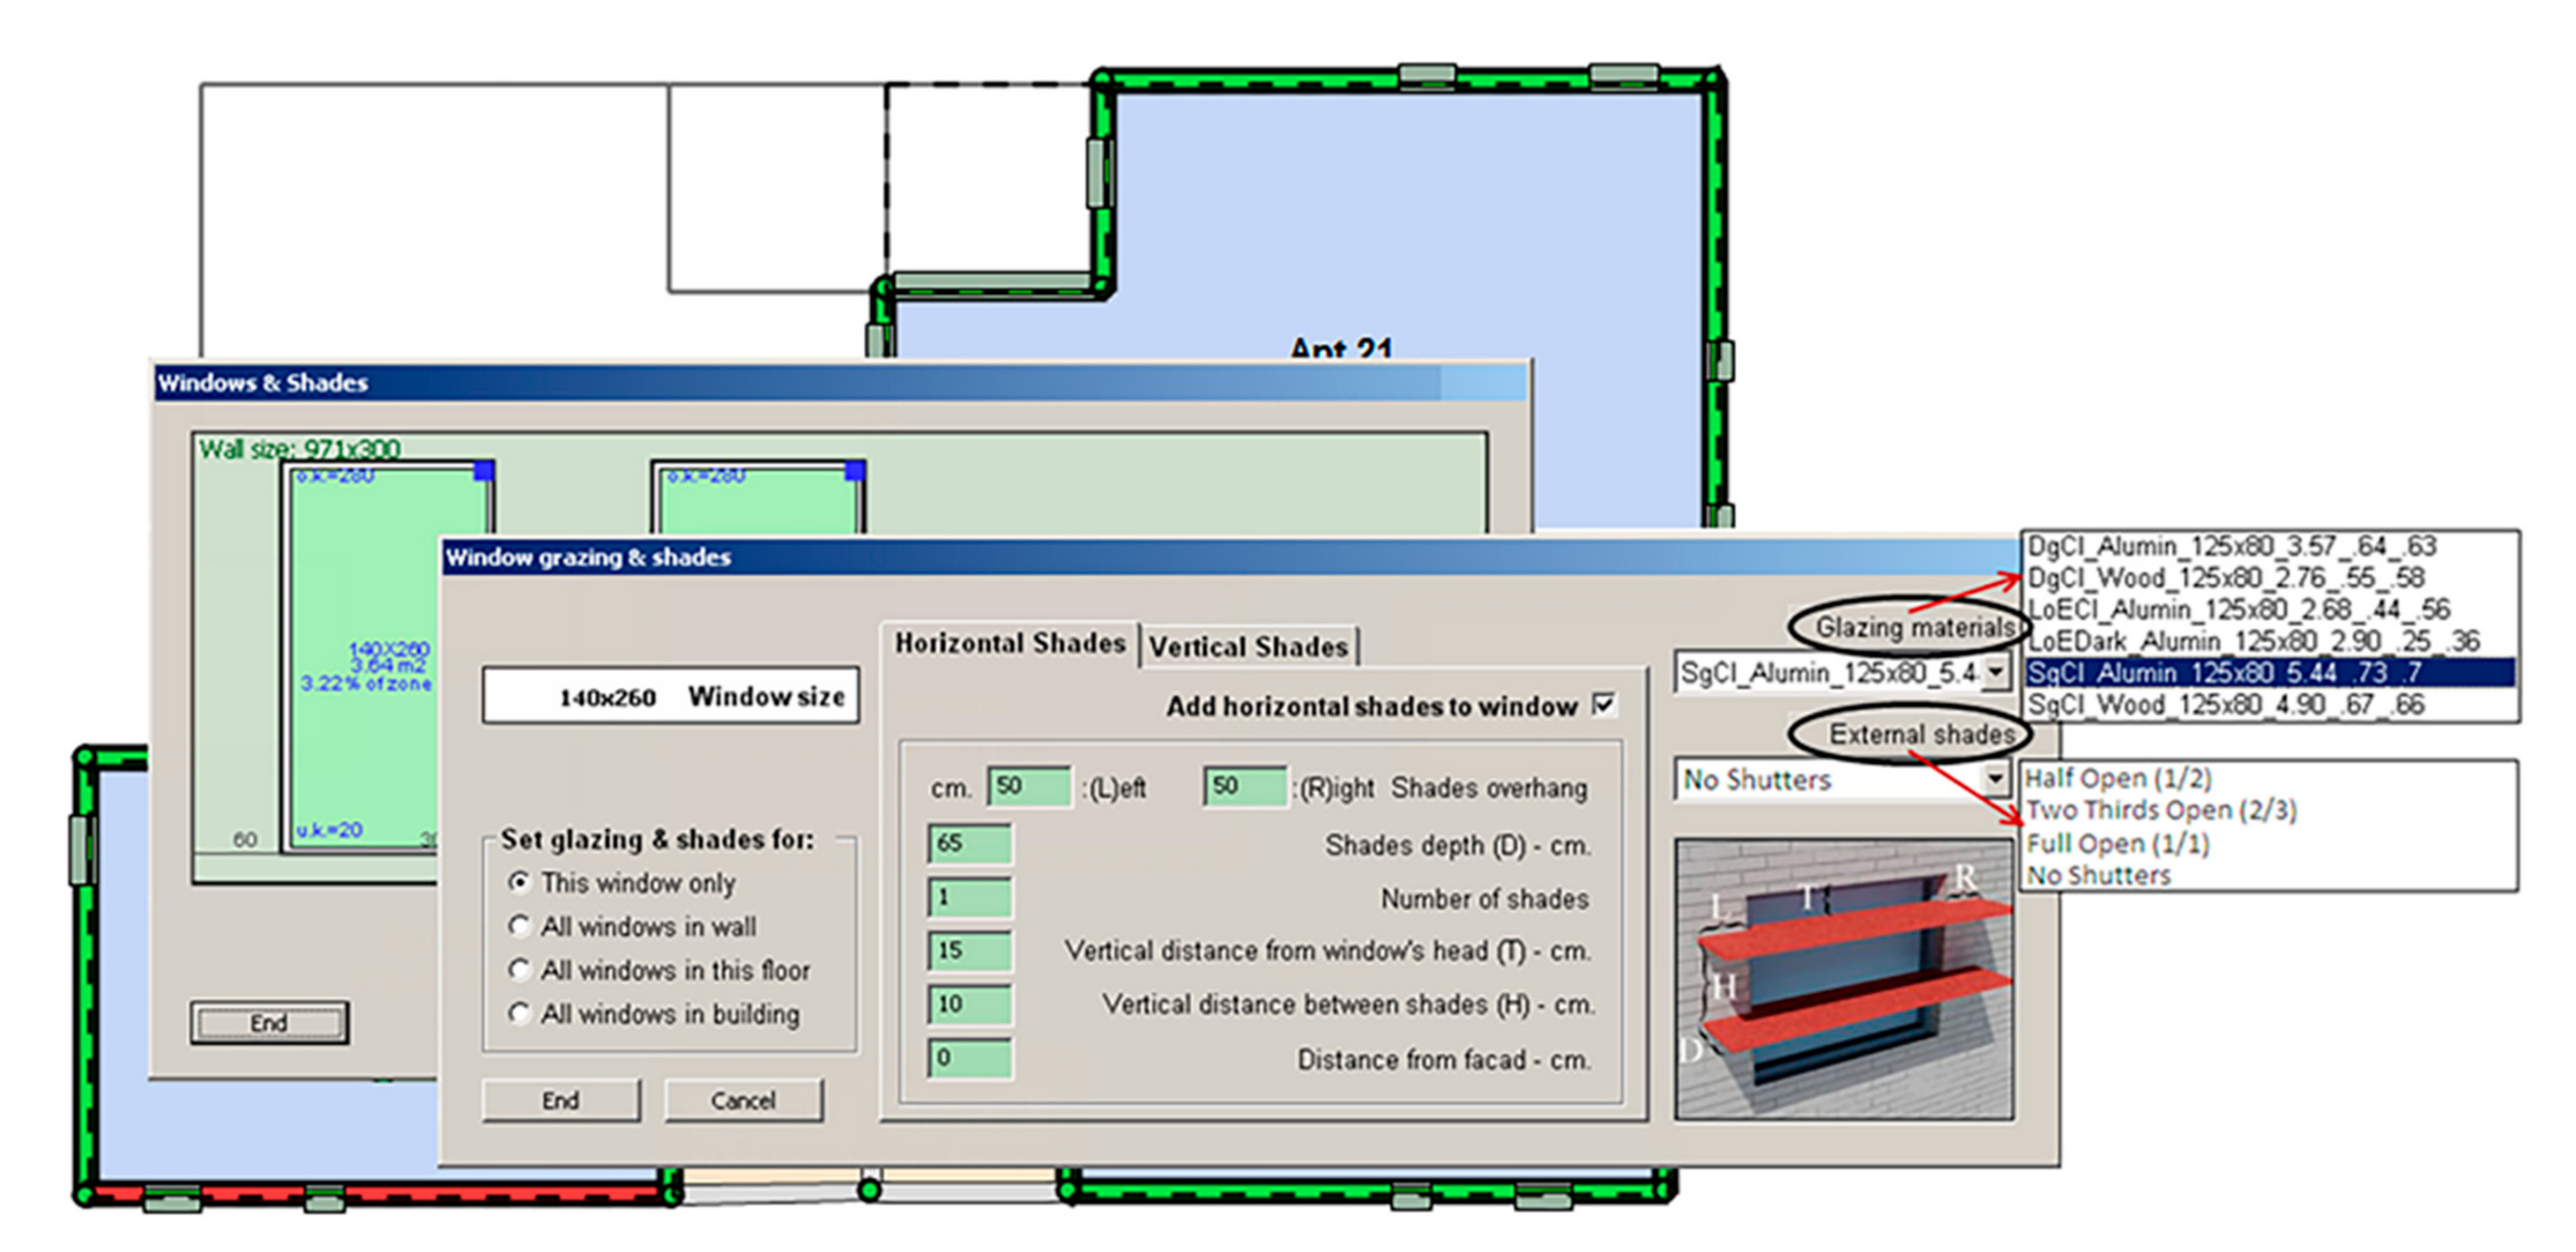Select All windows in wall option
The width and height of the screenshot is (2576, 1252).
[x=519, y=926]
